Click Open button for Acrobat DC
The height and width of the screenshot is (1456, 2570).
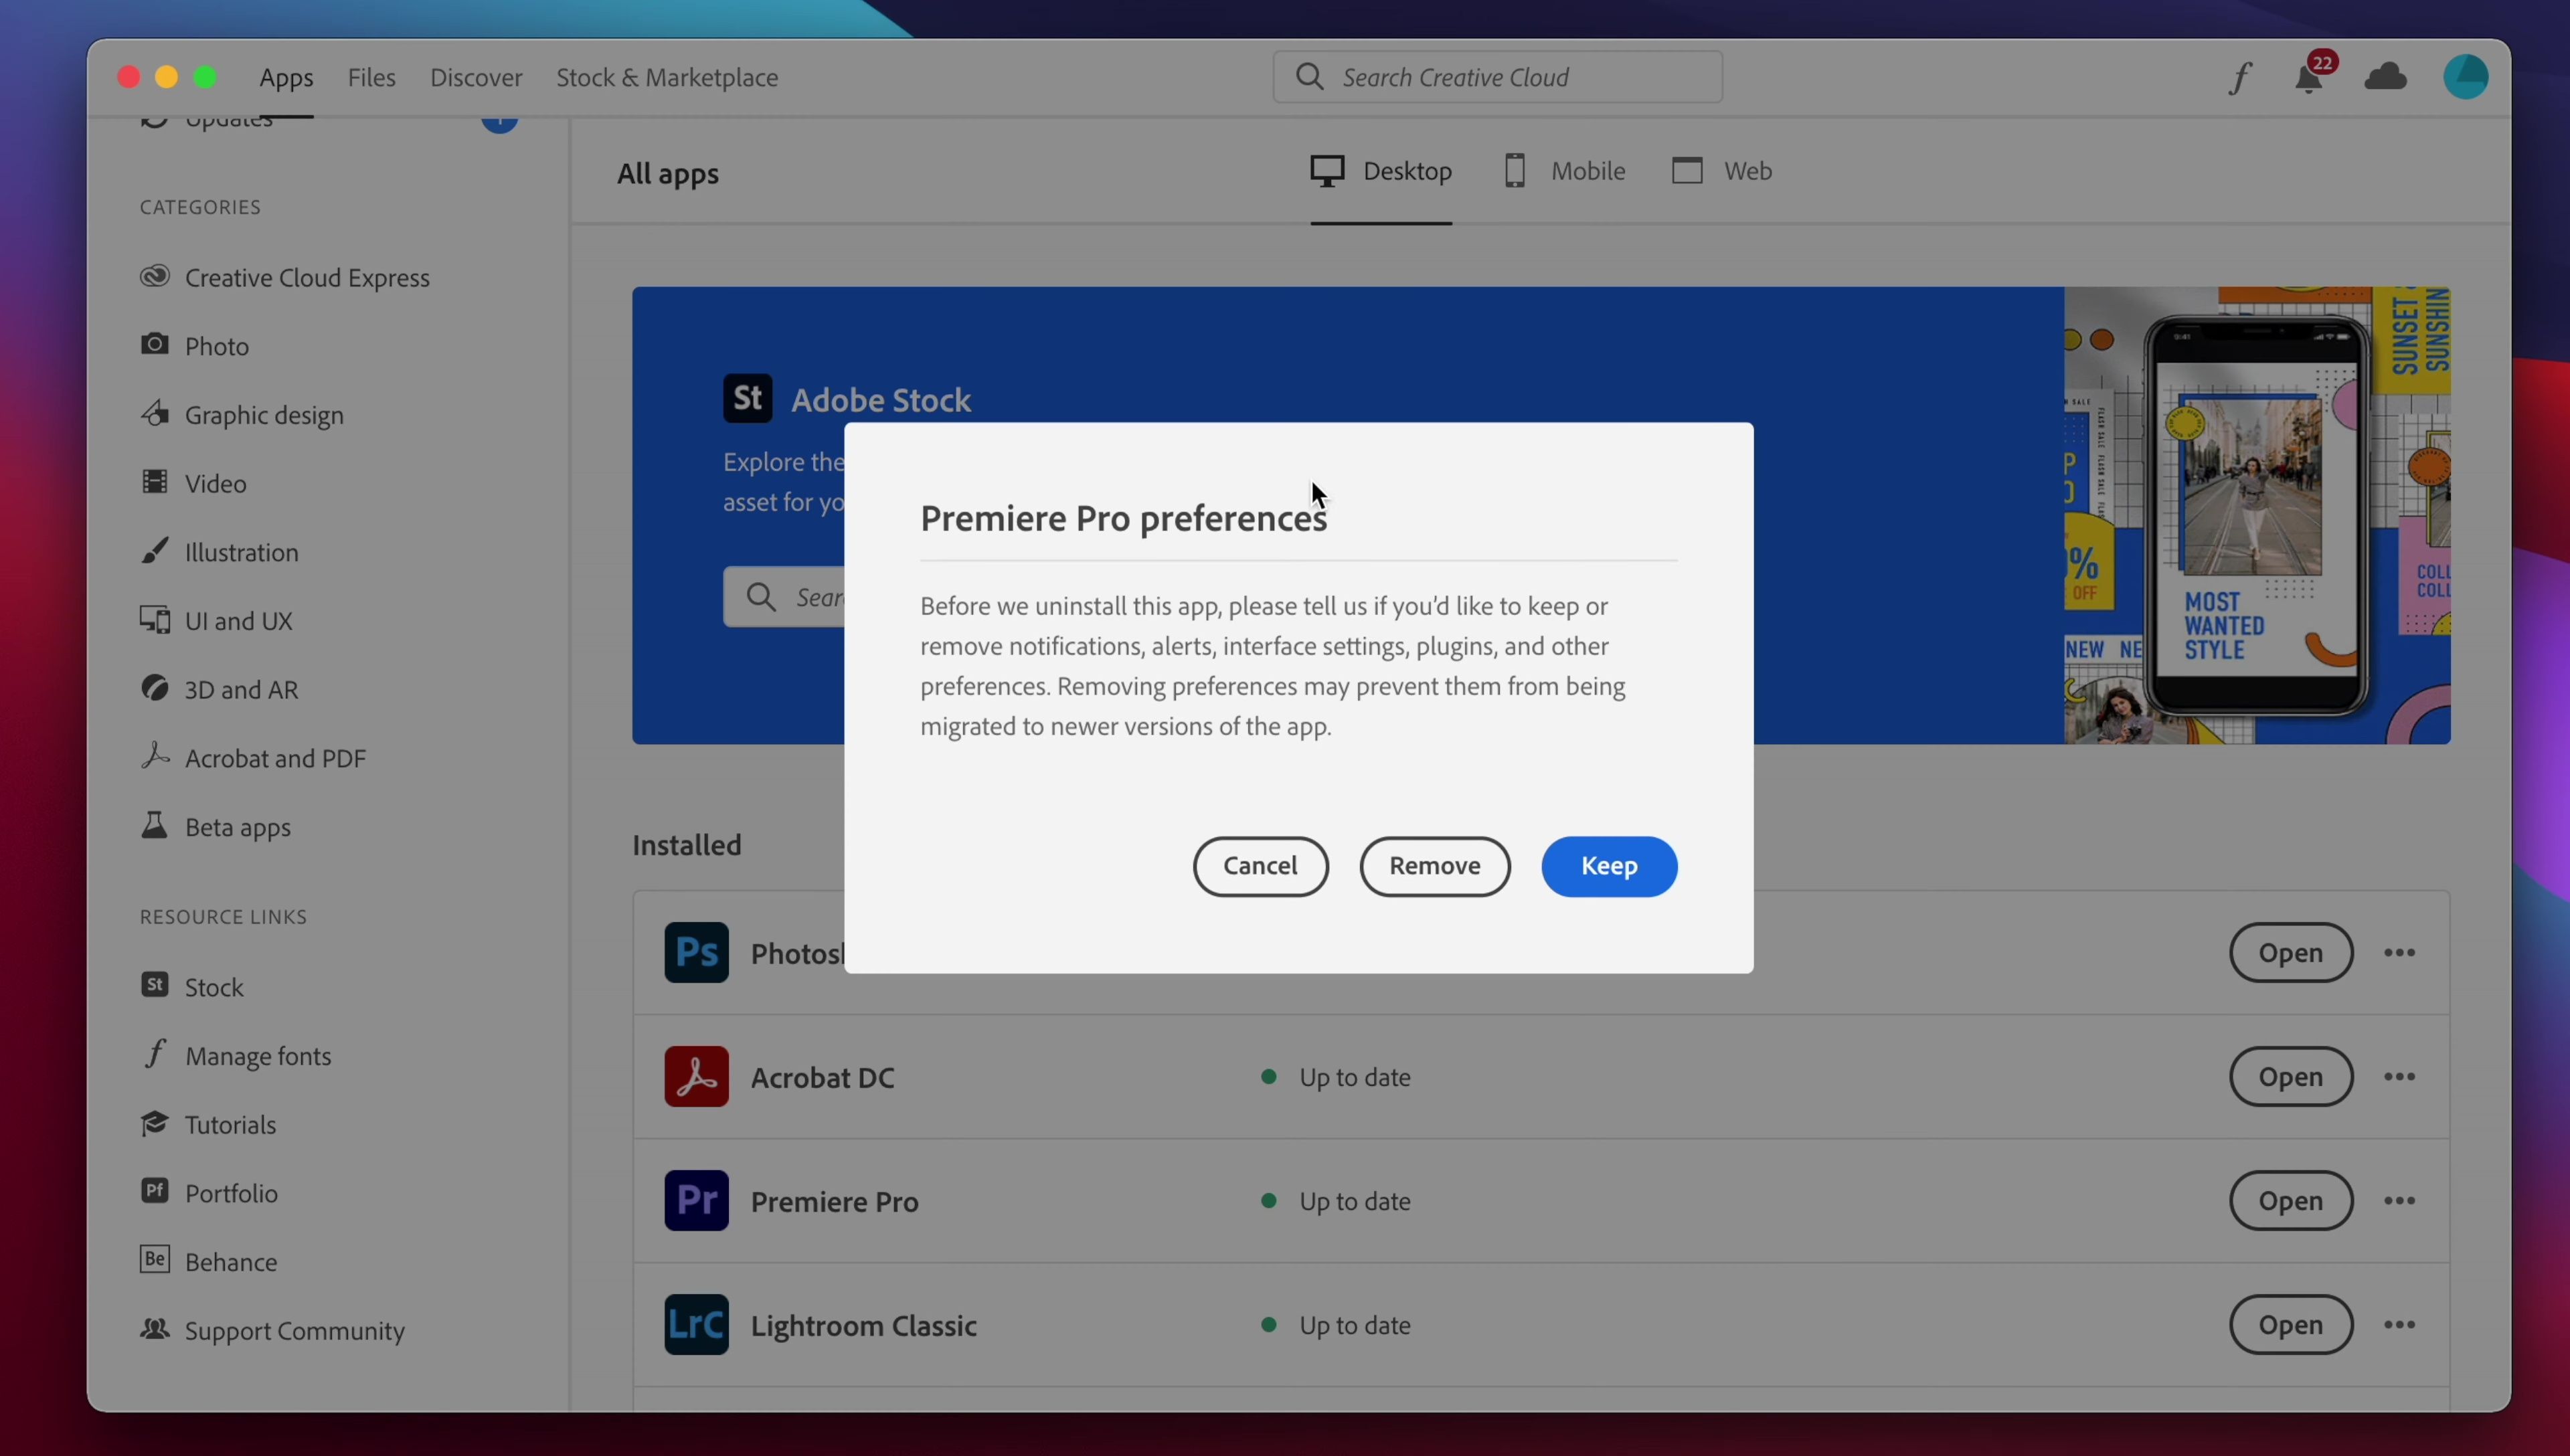pyautogui.click(x=2290, y=1077)
